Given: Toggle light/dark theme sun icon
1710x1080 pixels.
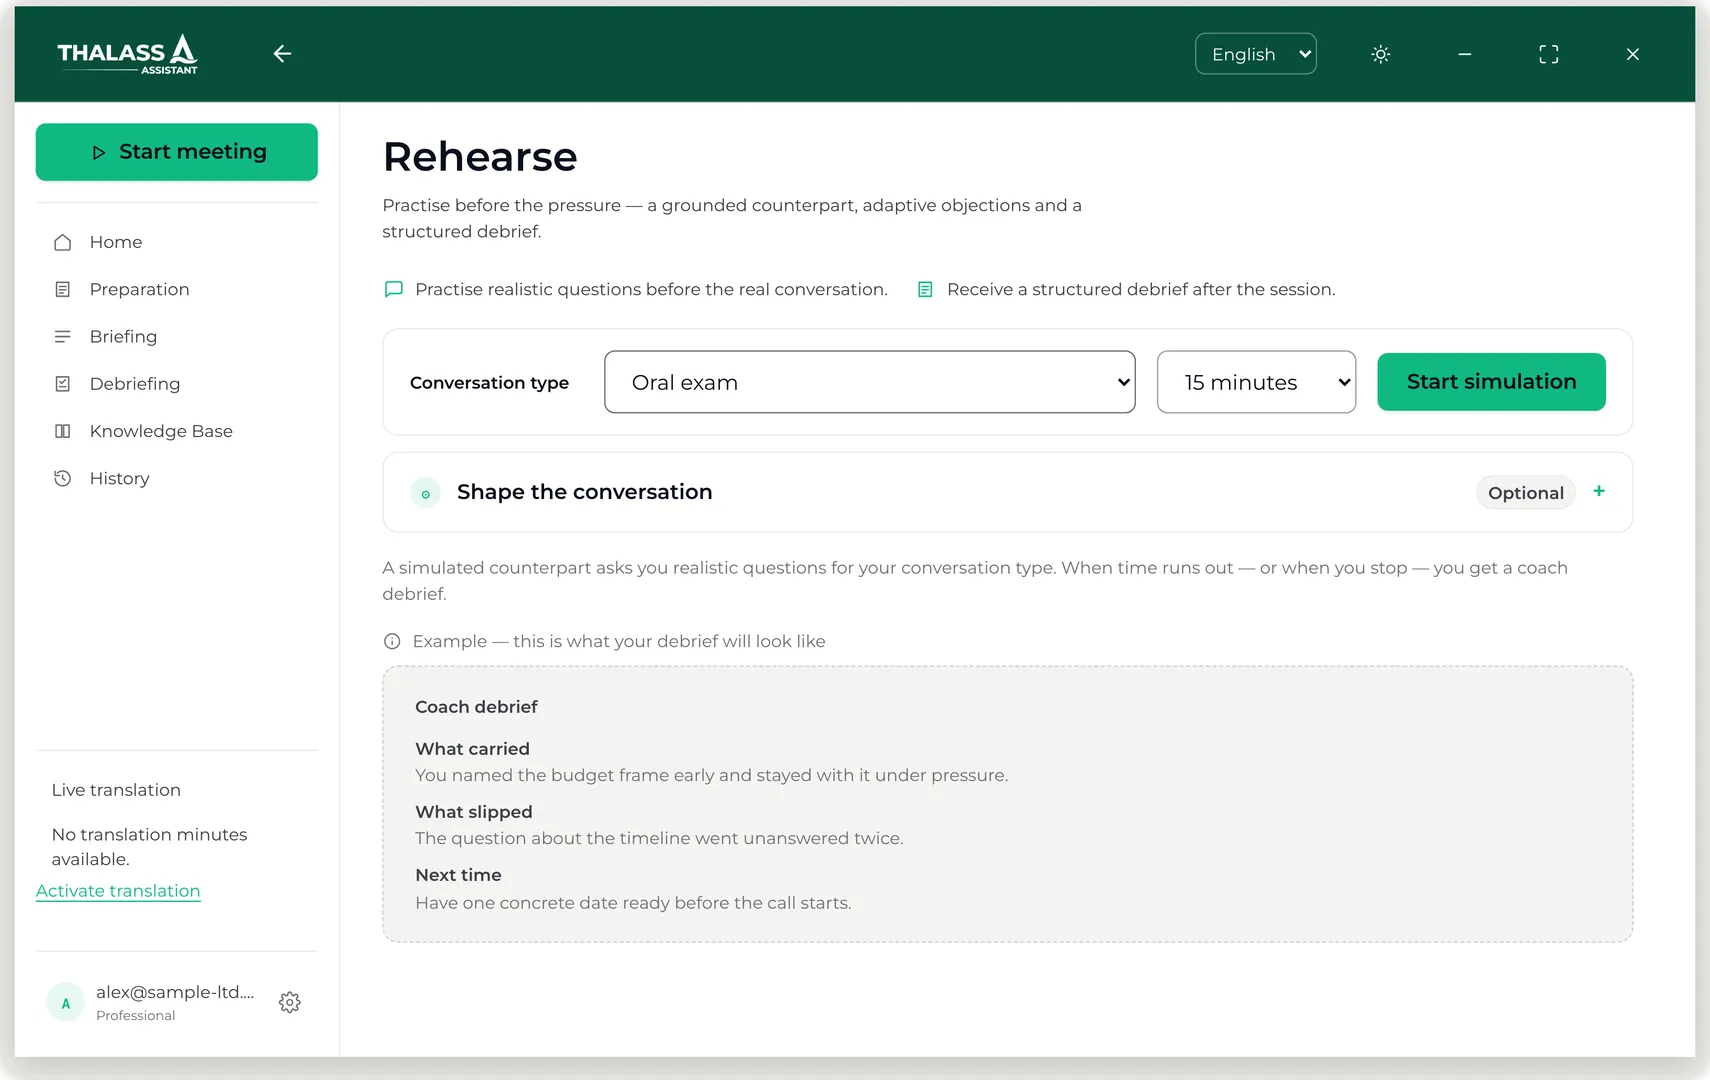Looking at the screenshot, I should [x=1380, y=54].
